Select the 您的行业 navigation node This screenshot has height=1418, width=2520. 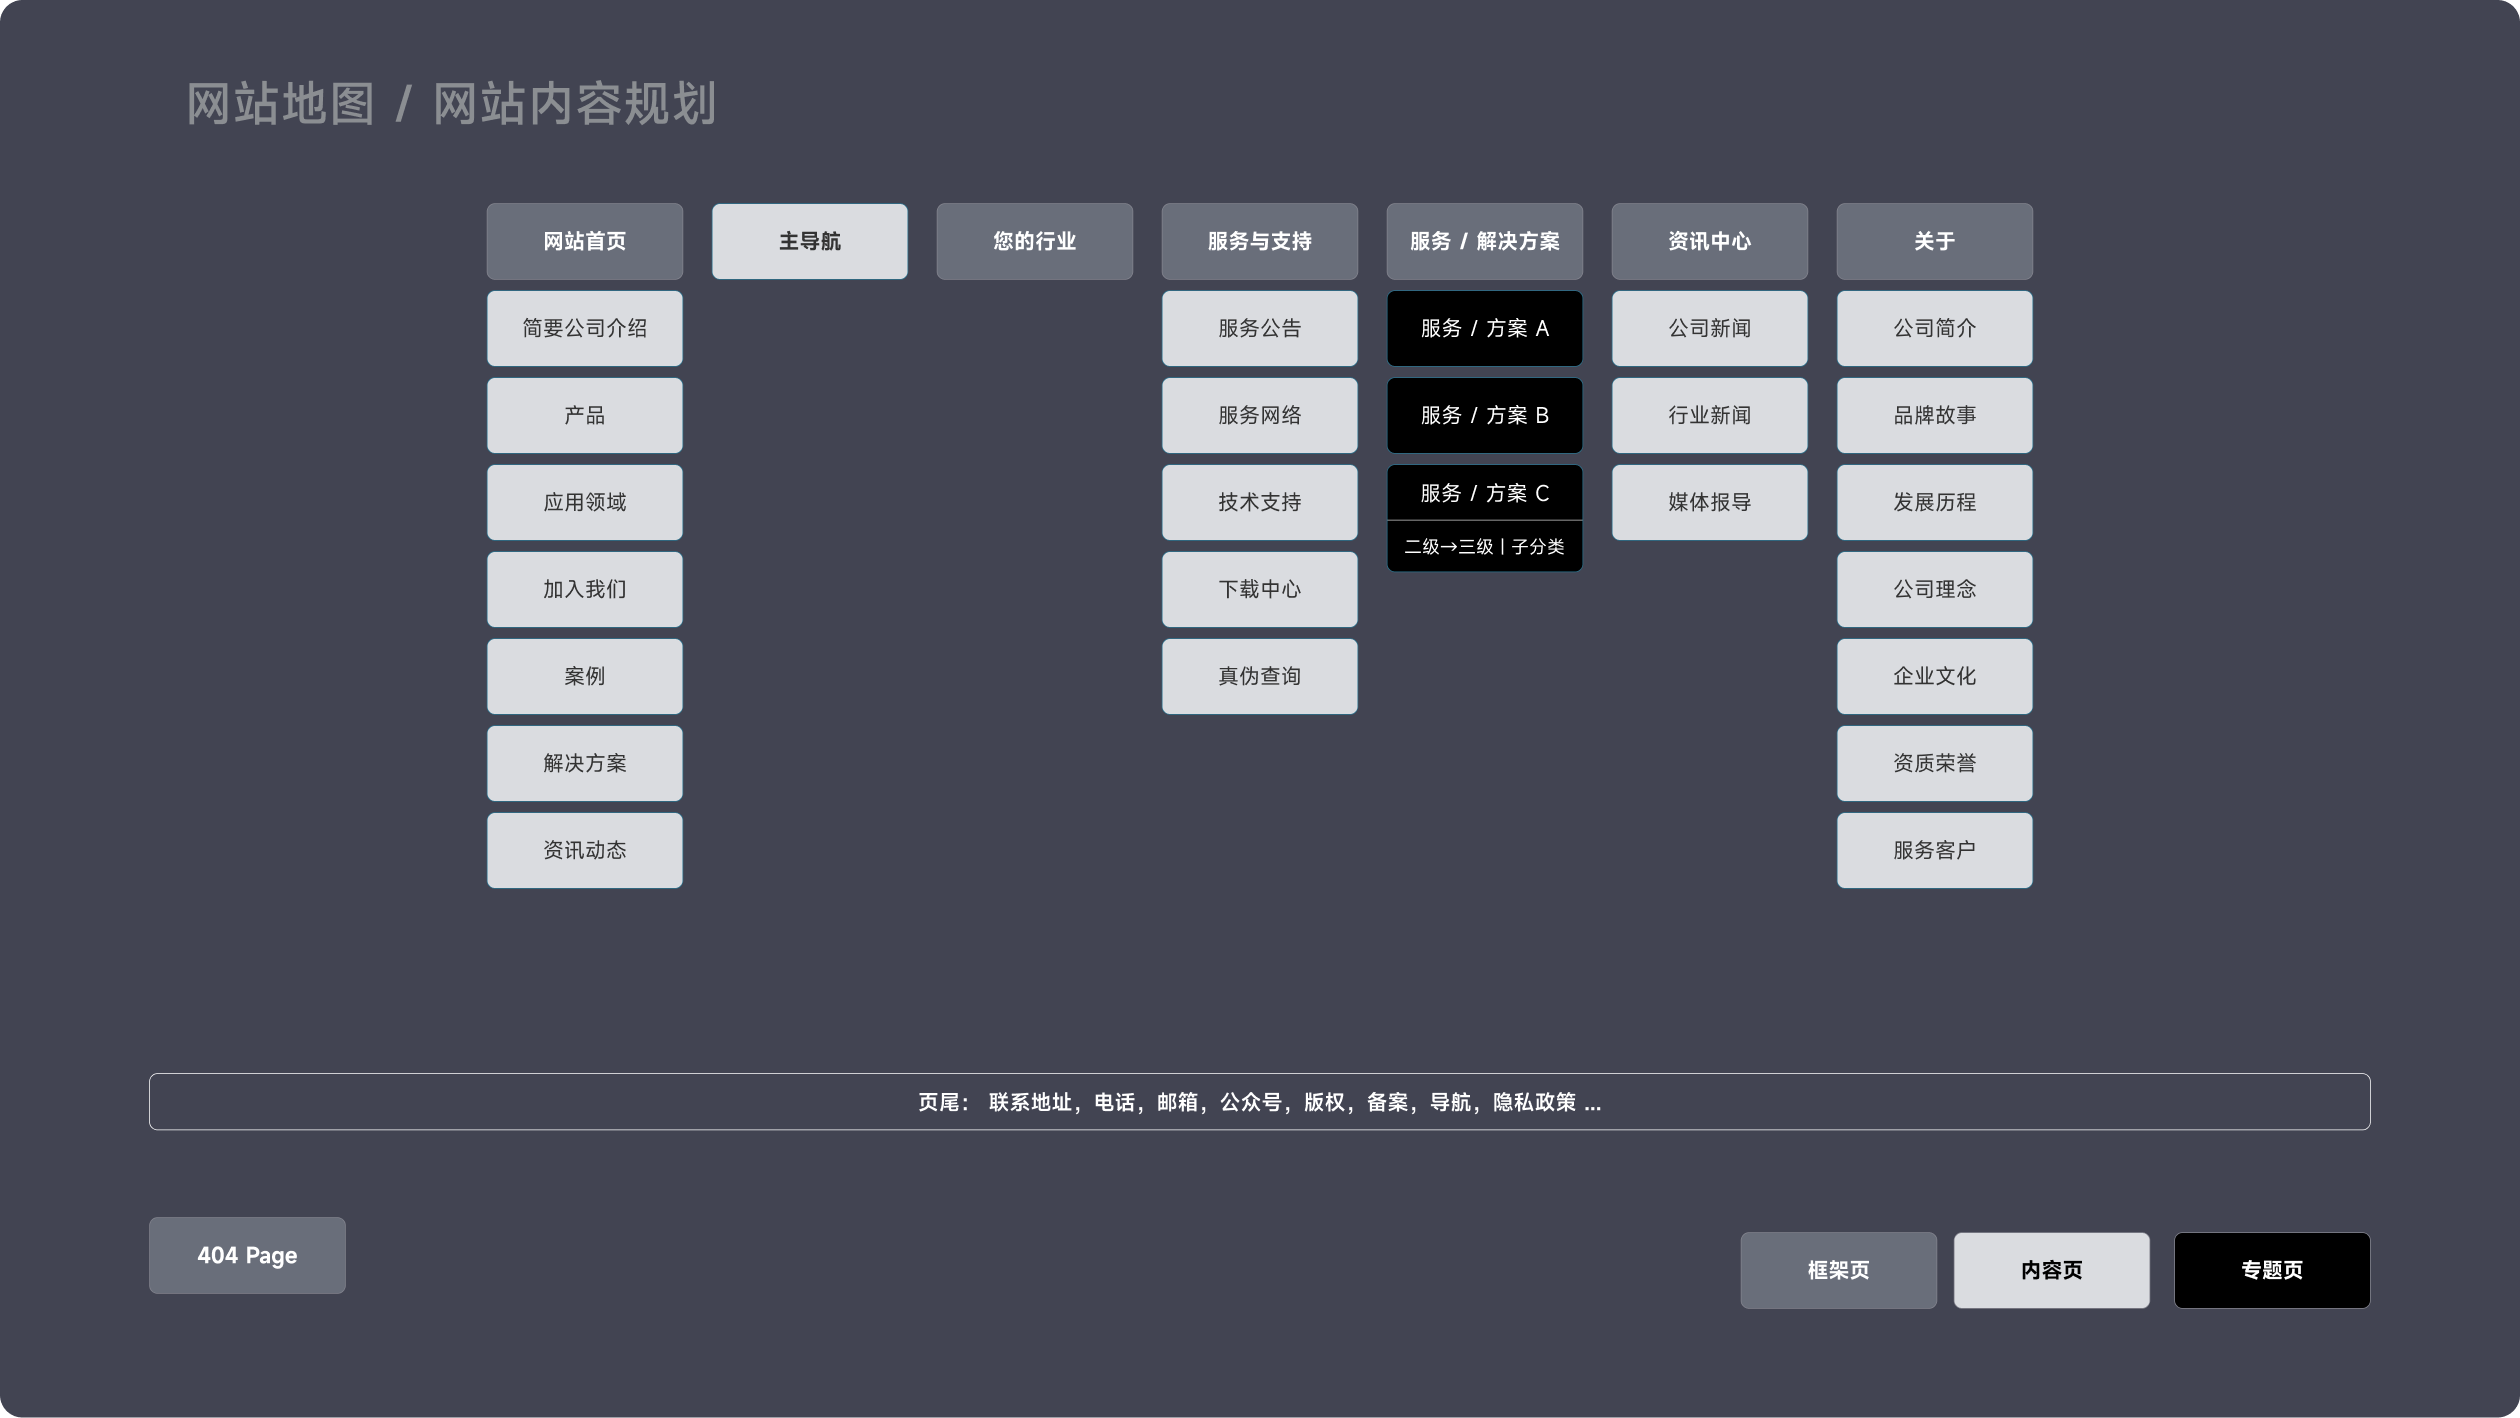[x=1034, y=241]
